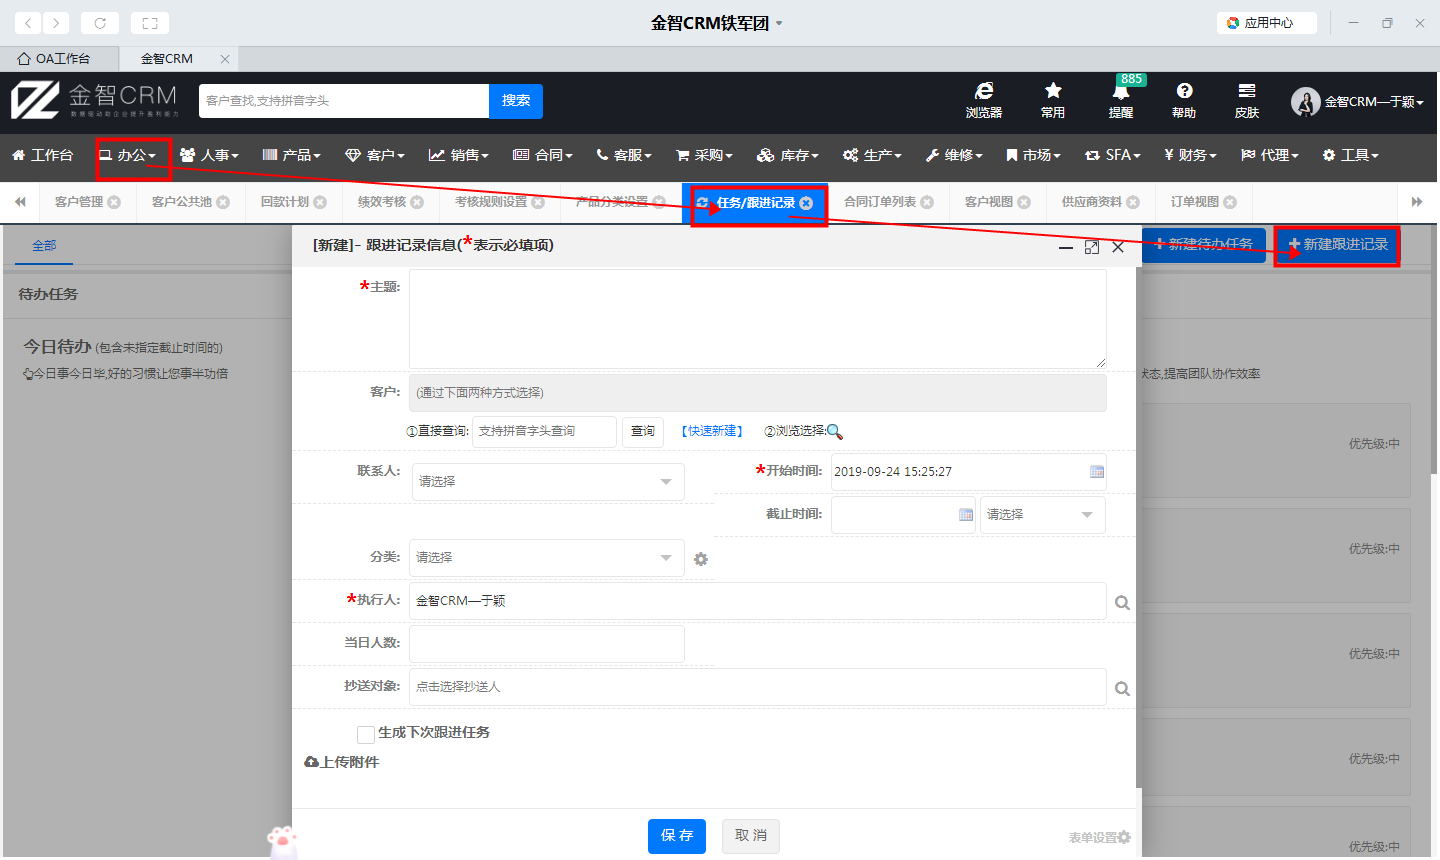The height and width of the screenshot is (860, 1440).
Task: Click the magnifier icon next to 浏览选择
Action: pyautogui.click(x=834, y=432)
